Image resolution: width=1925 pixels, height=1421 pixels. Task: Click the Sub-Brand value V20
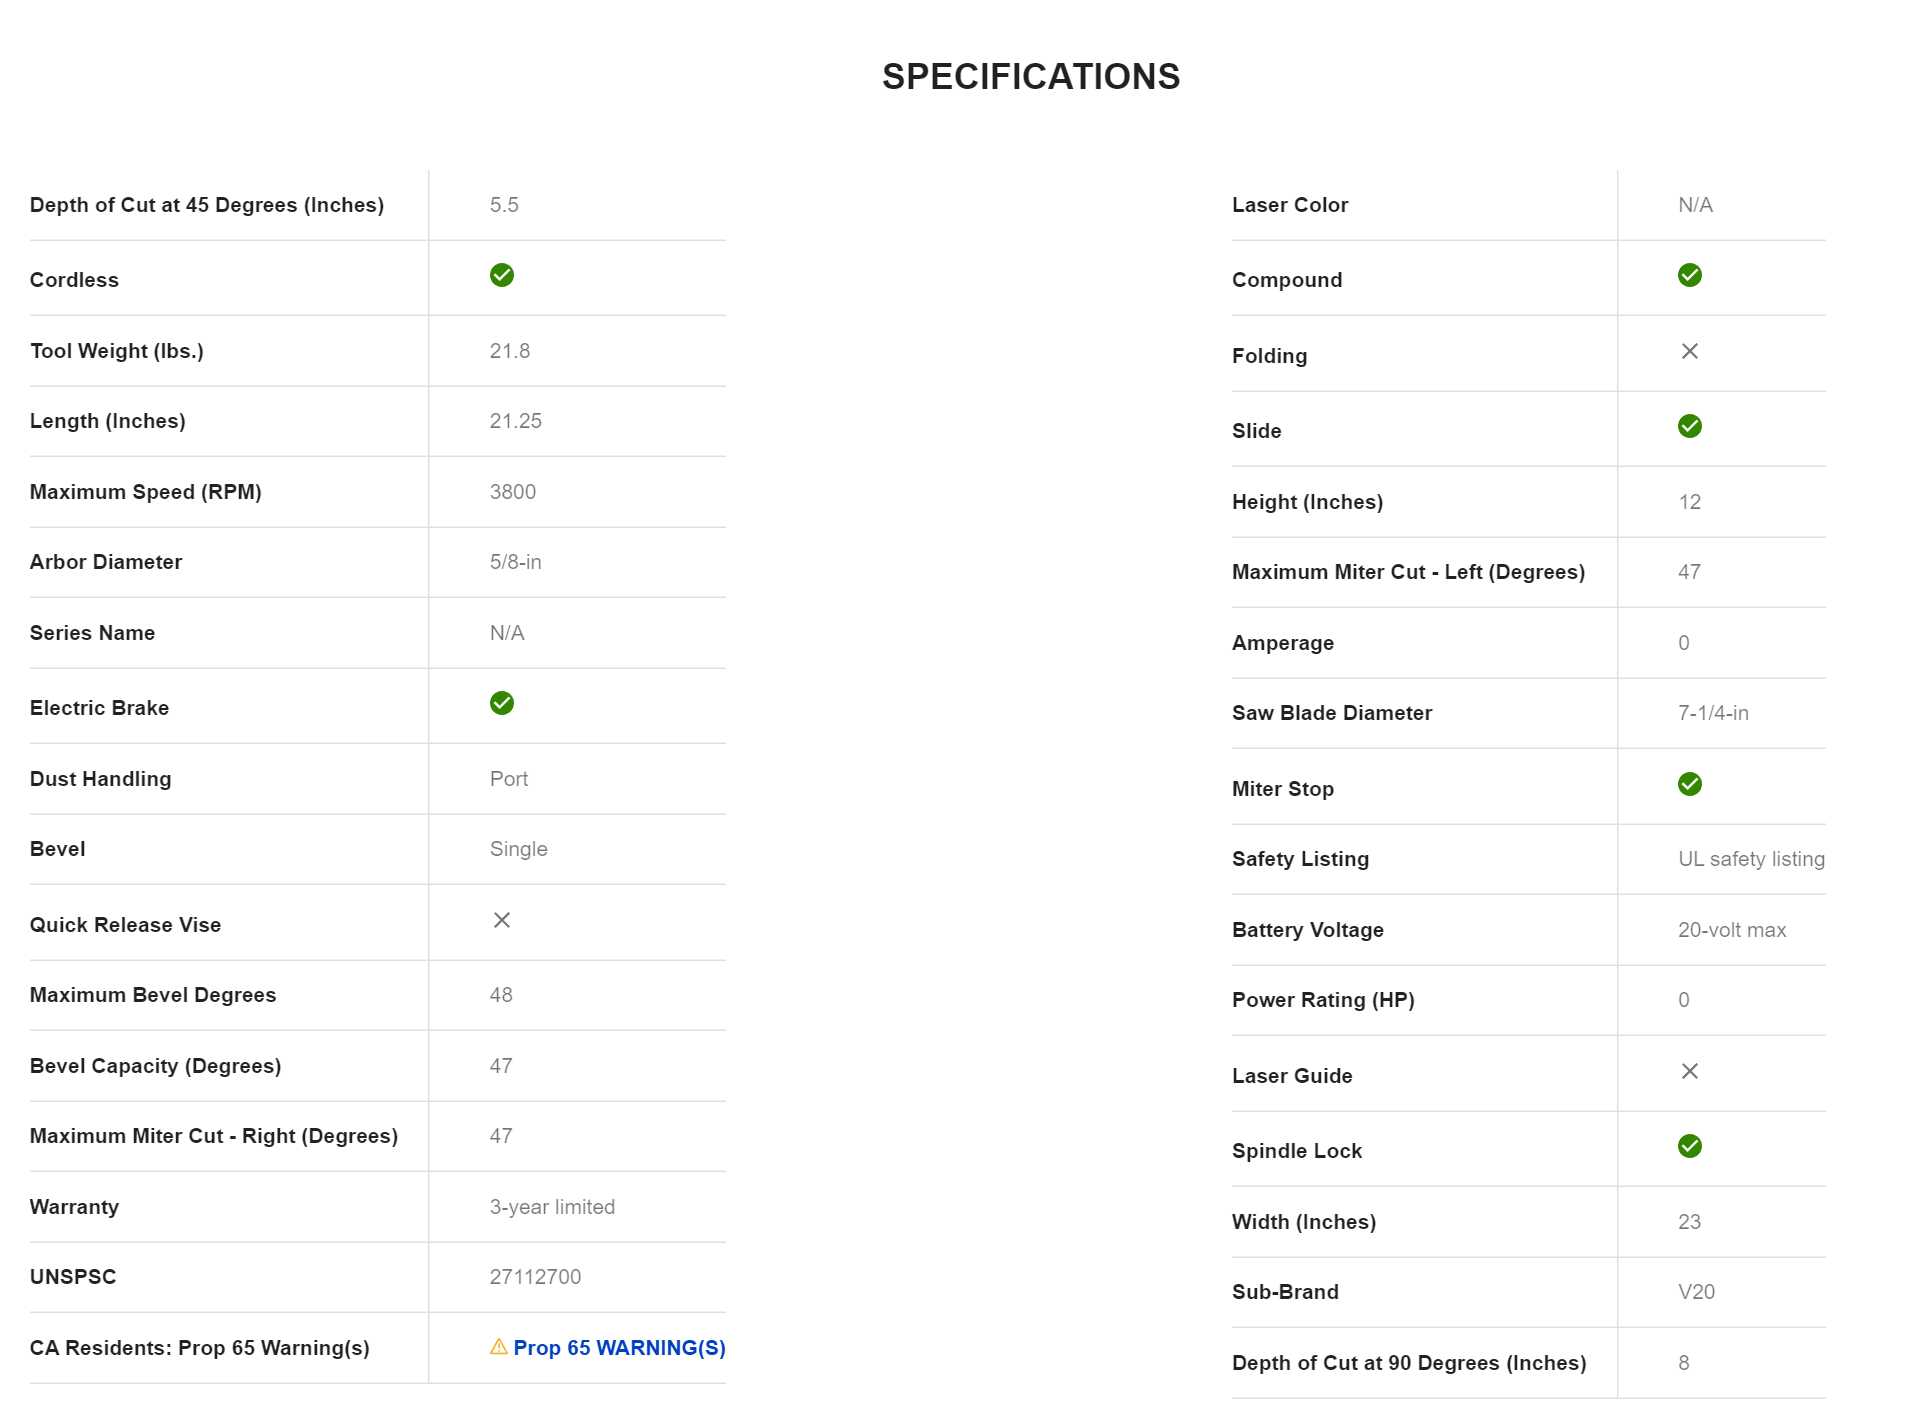tap(1696, 1292)
